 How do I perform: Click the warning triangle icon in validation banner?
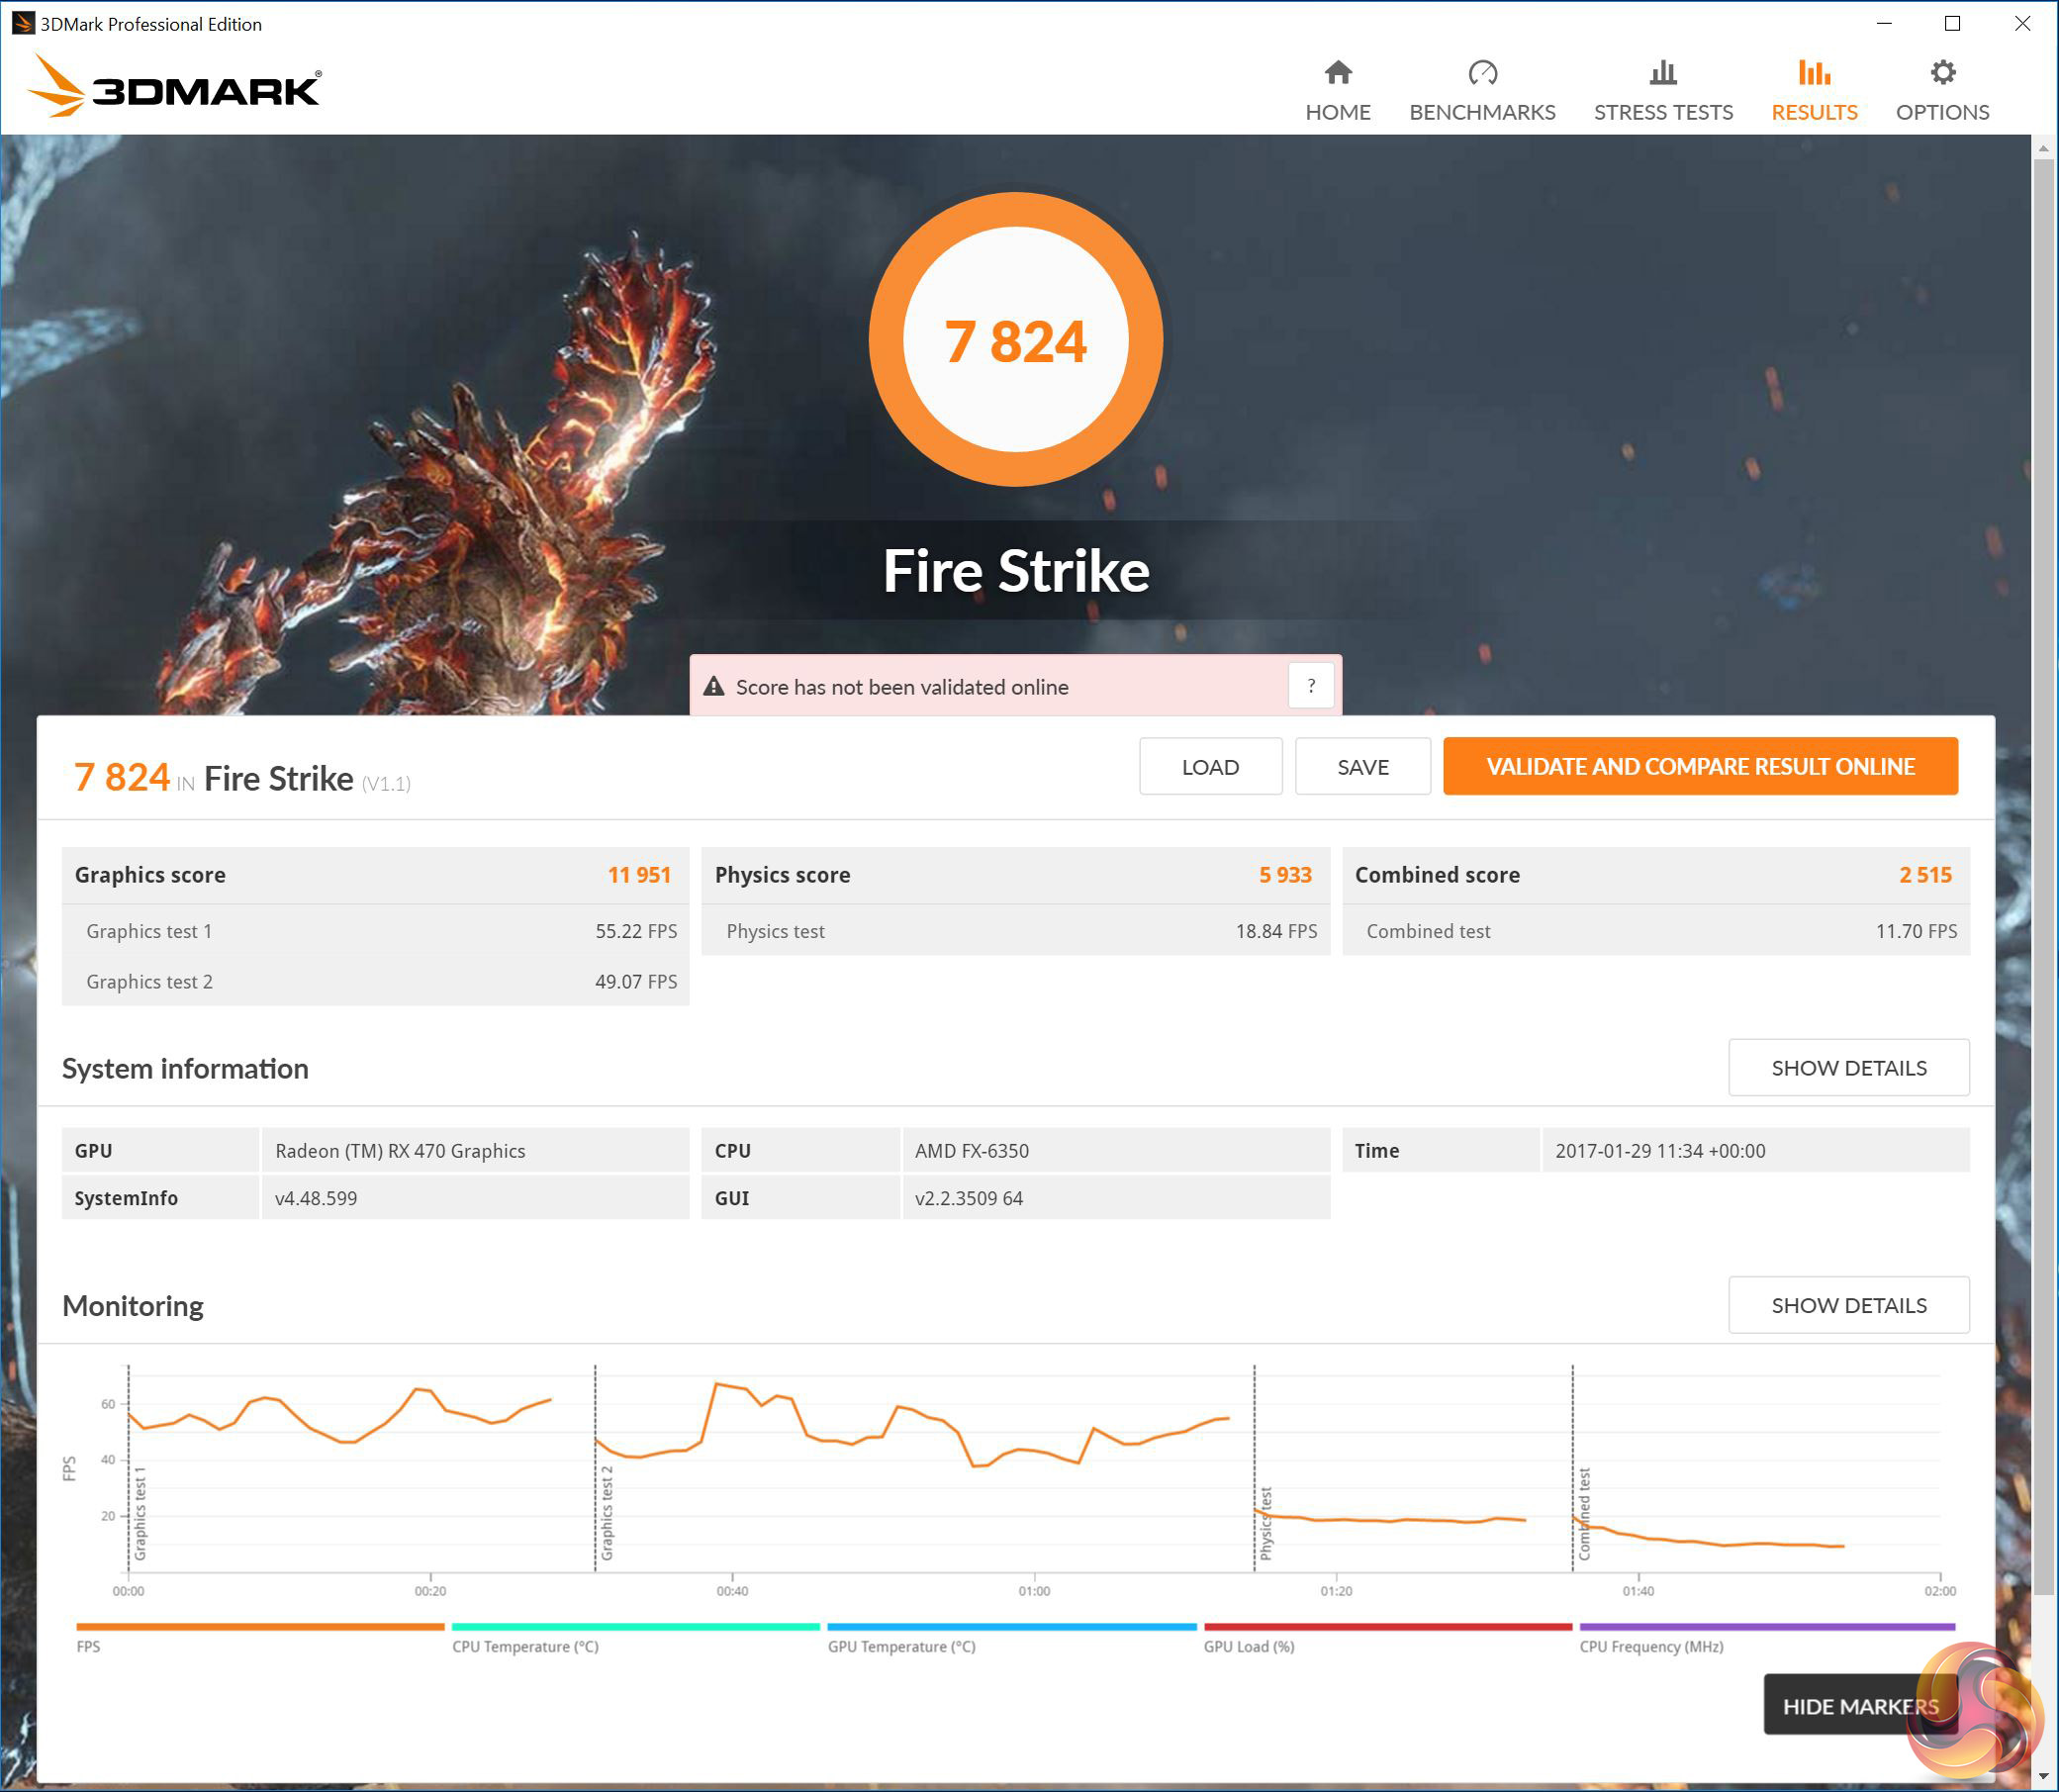click(x=713, y=686)
